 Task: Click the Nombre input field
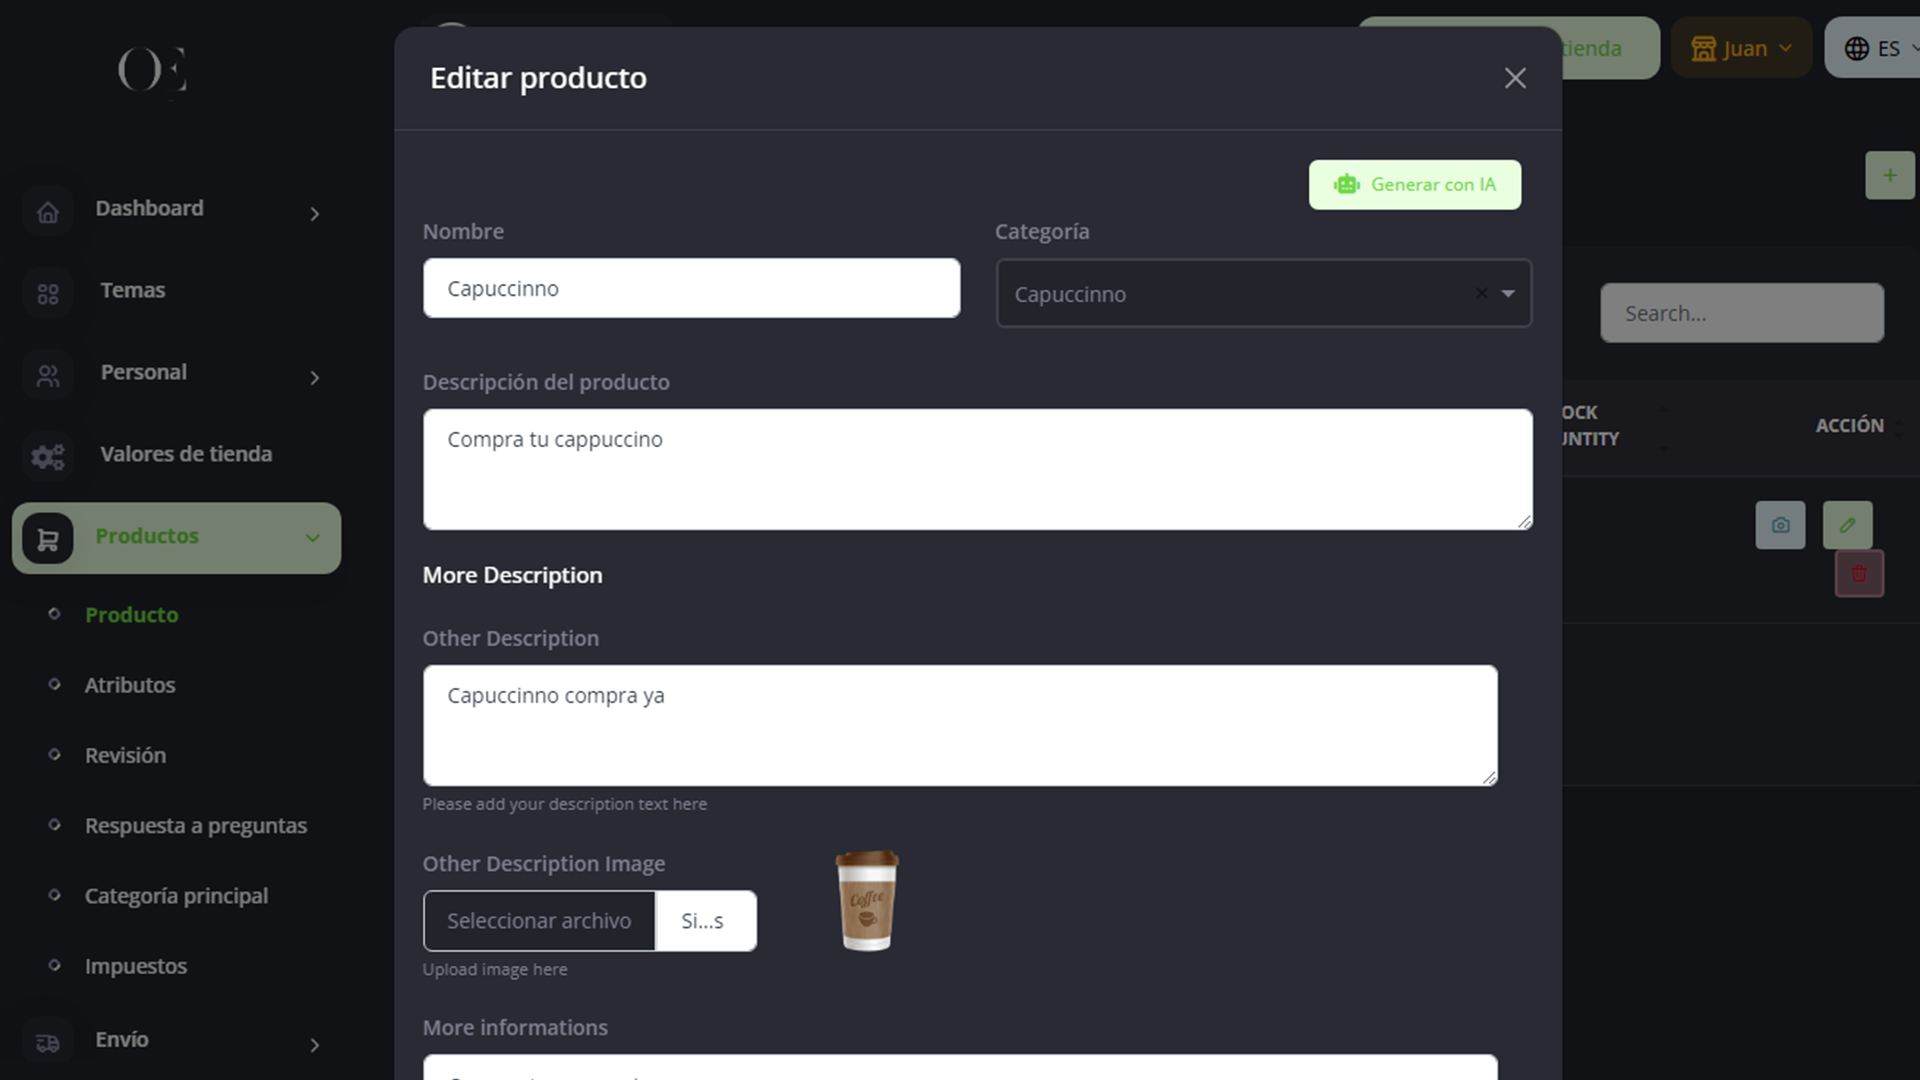click(x=691, y=289)
